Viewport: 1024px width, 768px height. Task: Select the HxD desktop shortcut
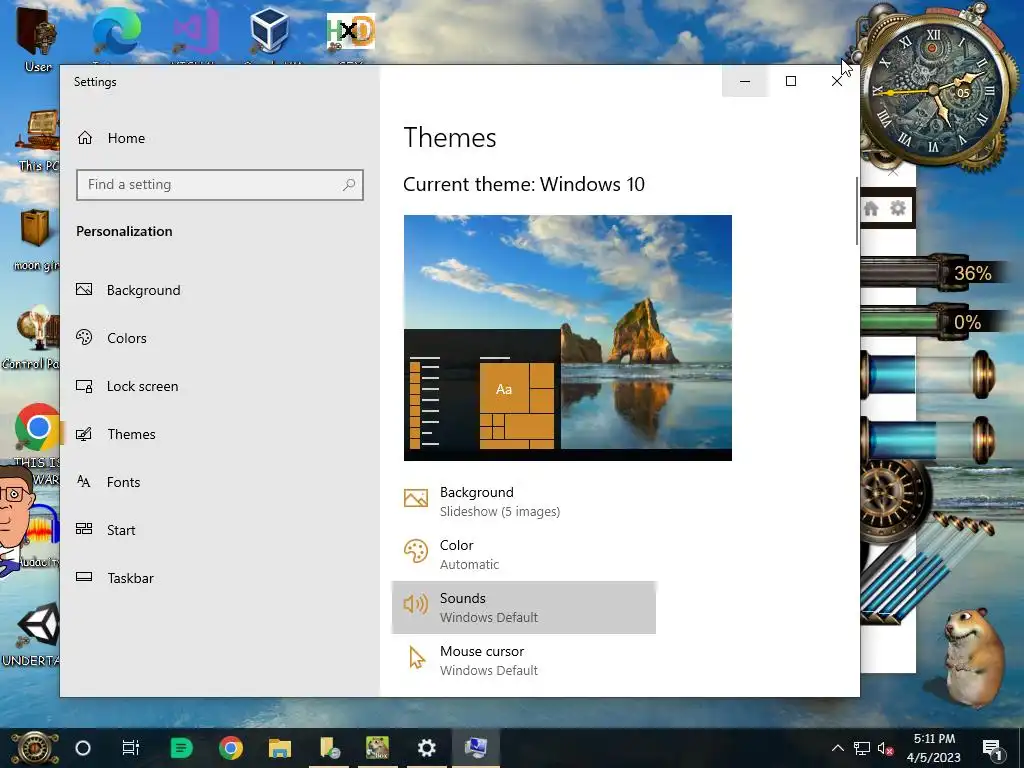[x=351, y=32]
